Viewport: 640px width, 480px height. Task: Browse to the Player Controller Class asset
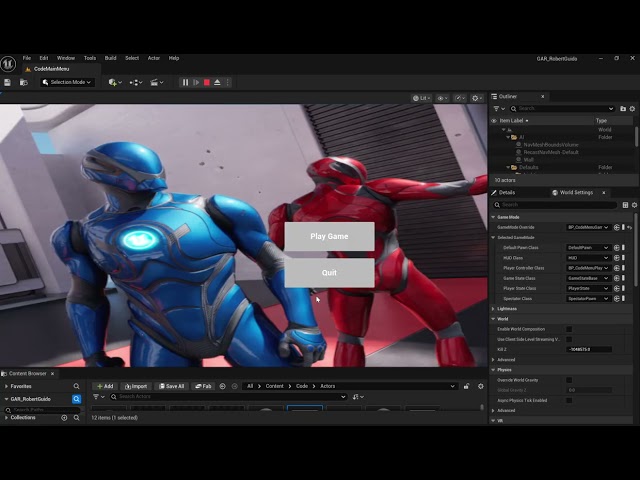point(617,268)
